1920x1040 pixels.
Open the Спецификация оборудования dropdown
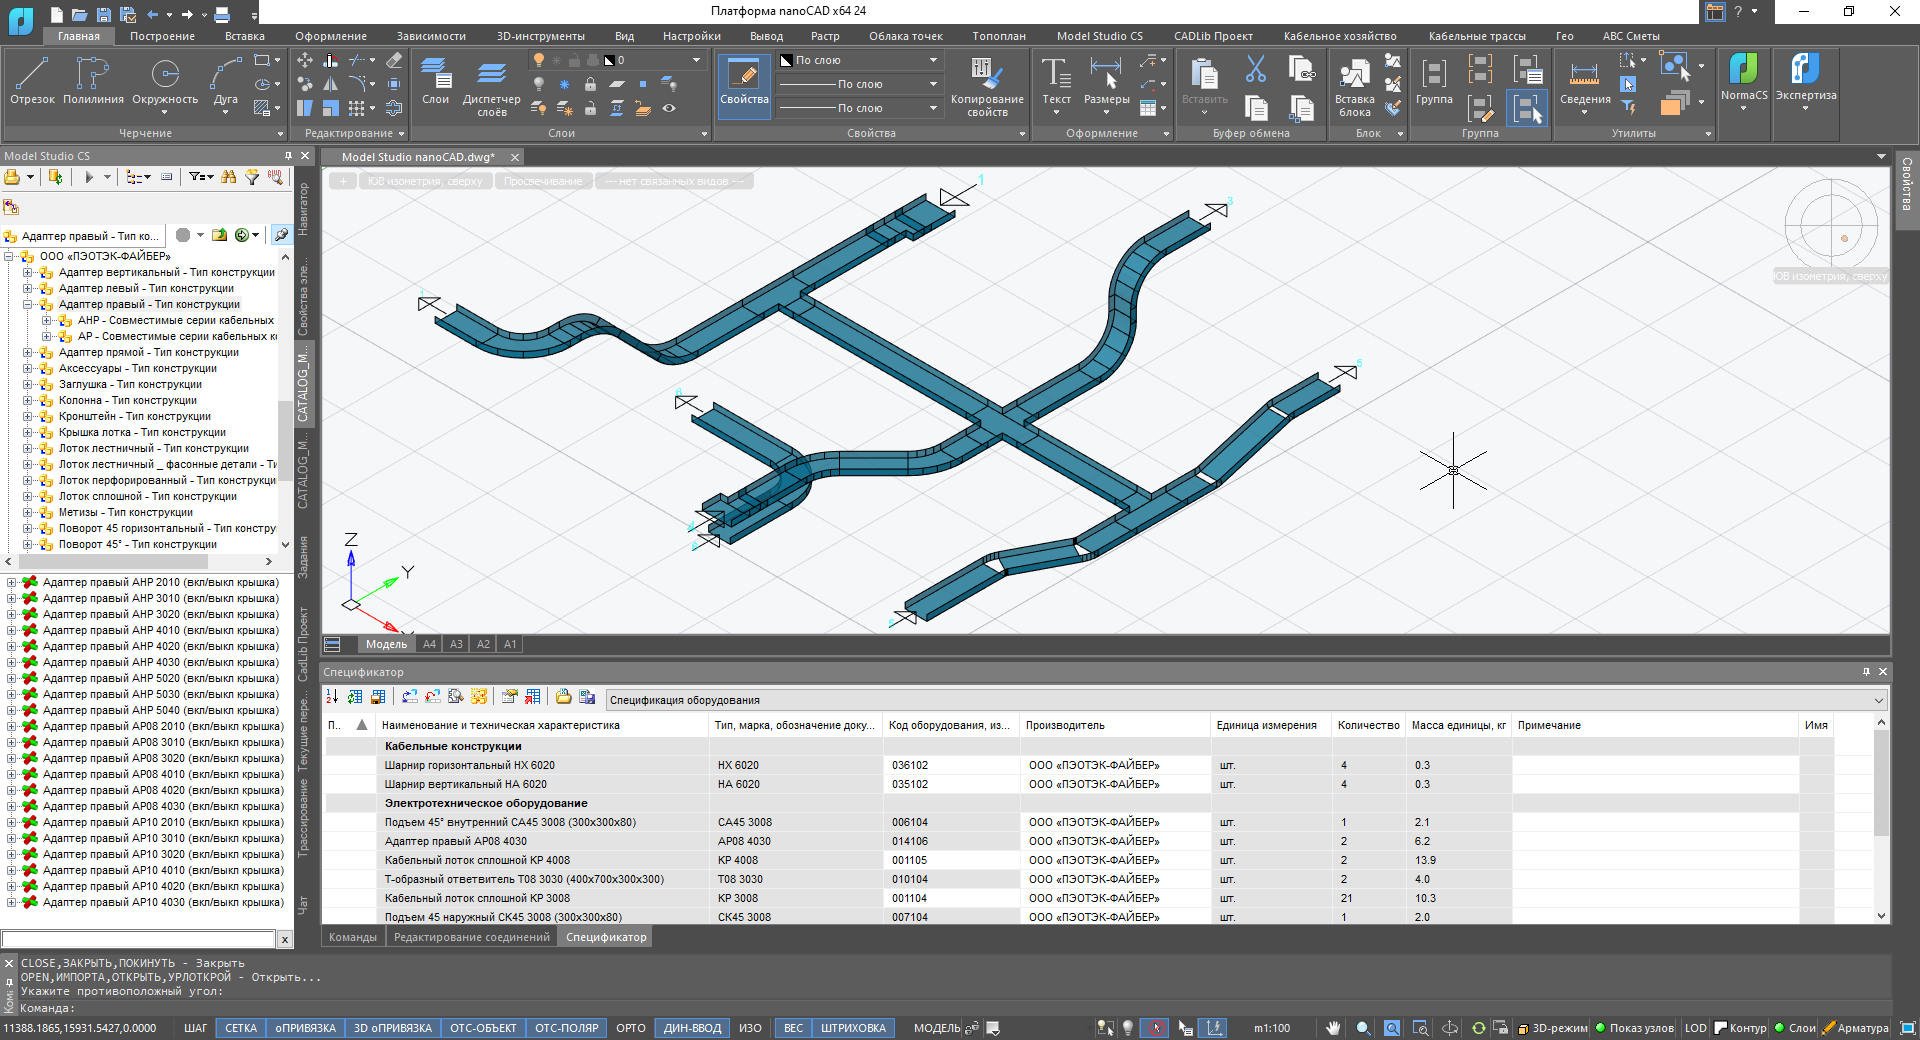tap(1246, 700)
